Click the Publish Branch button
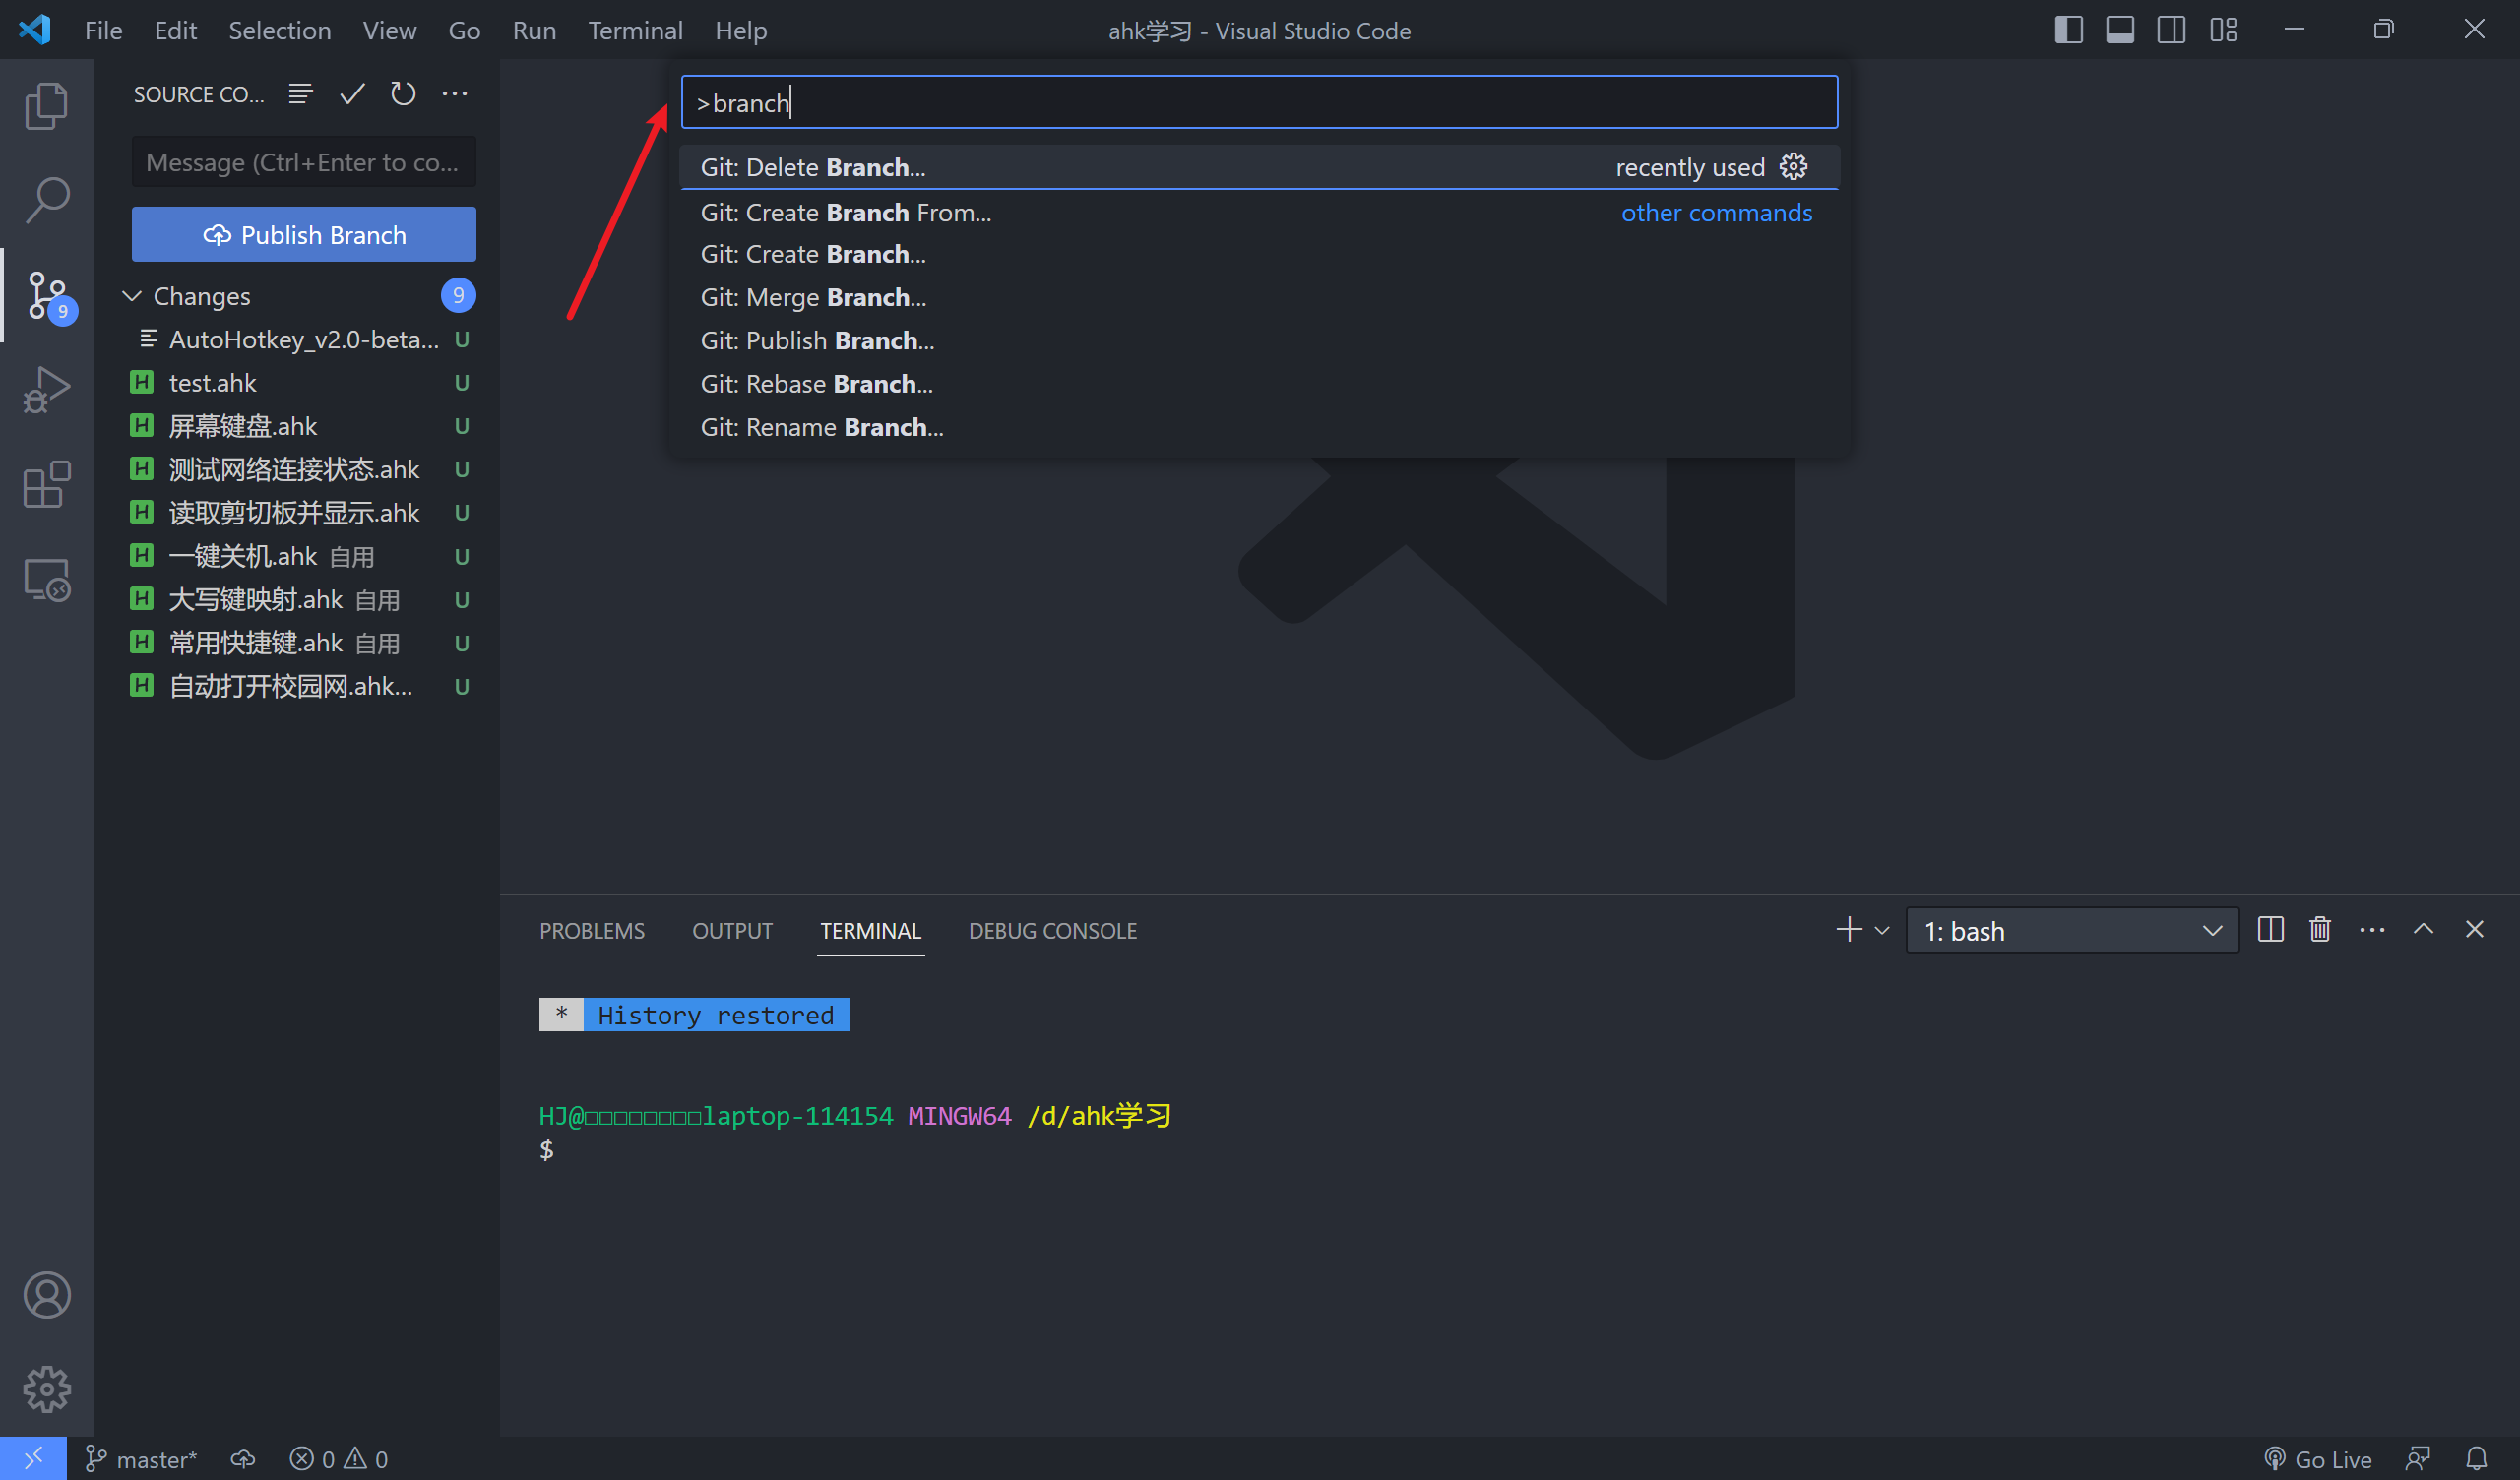 coord(304,234)
